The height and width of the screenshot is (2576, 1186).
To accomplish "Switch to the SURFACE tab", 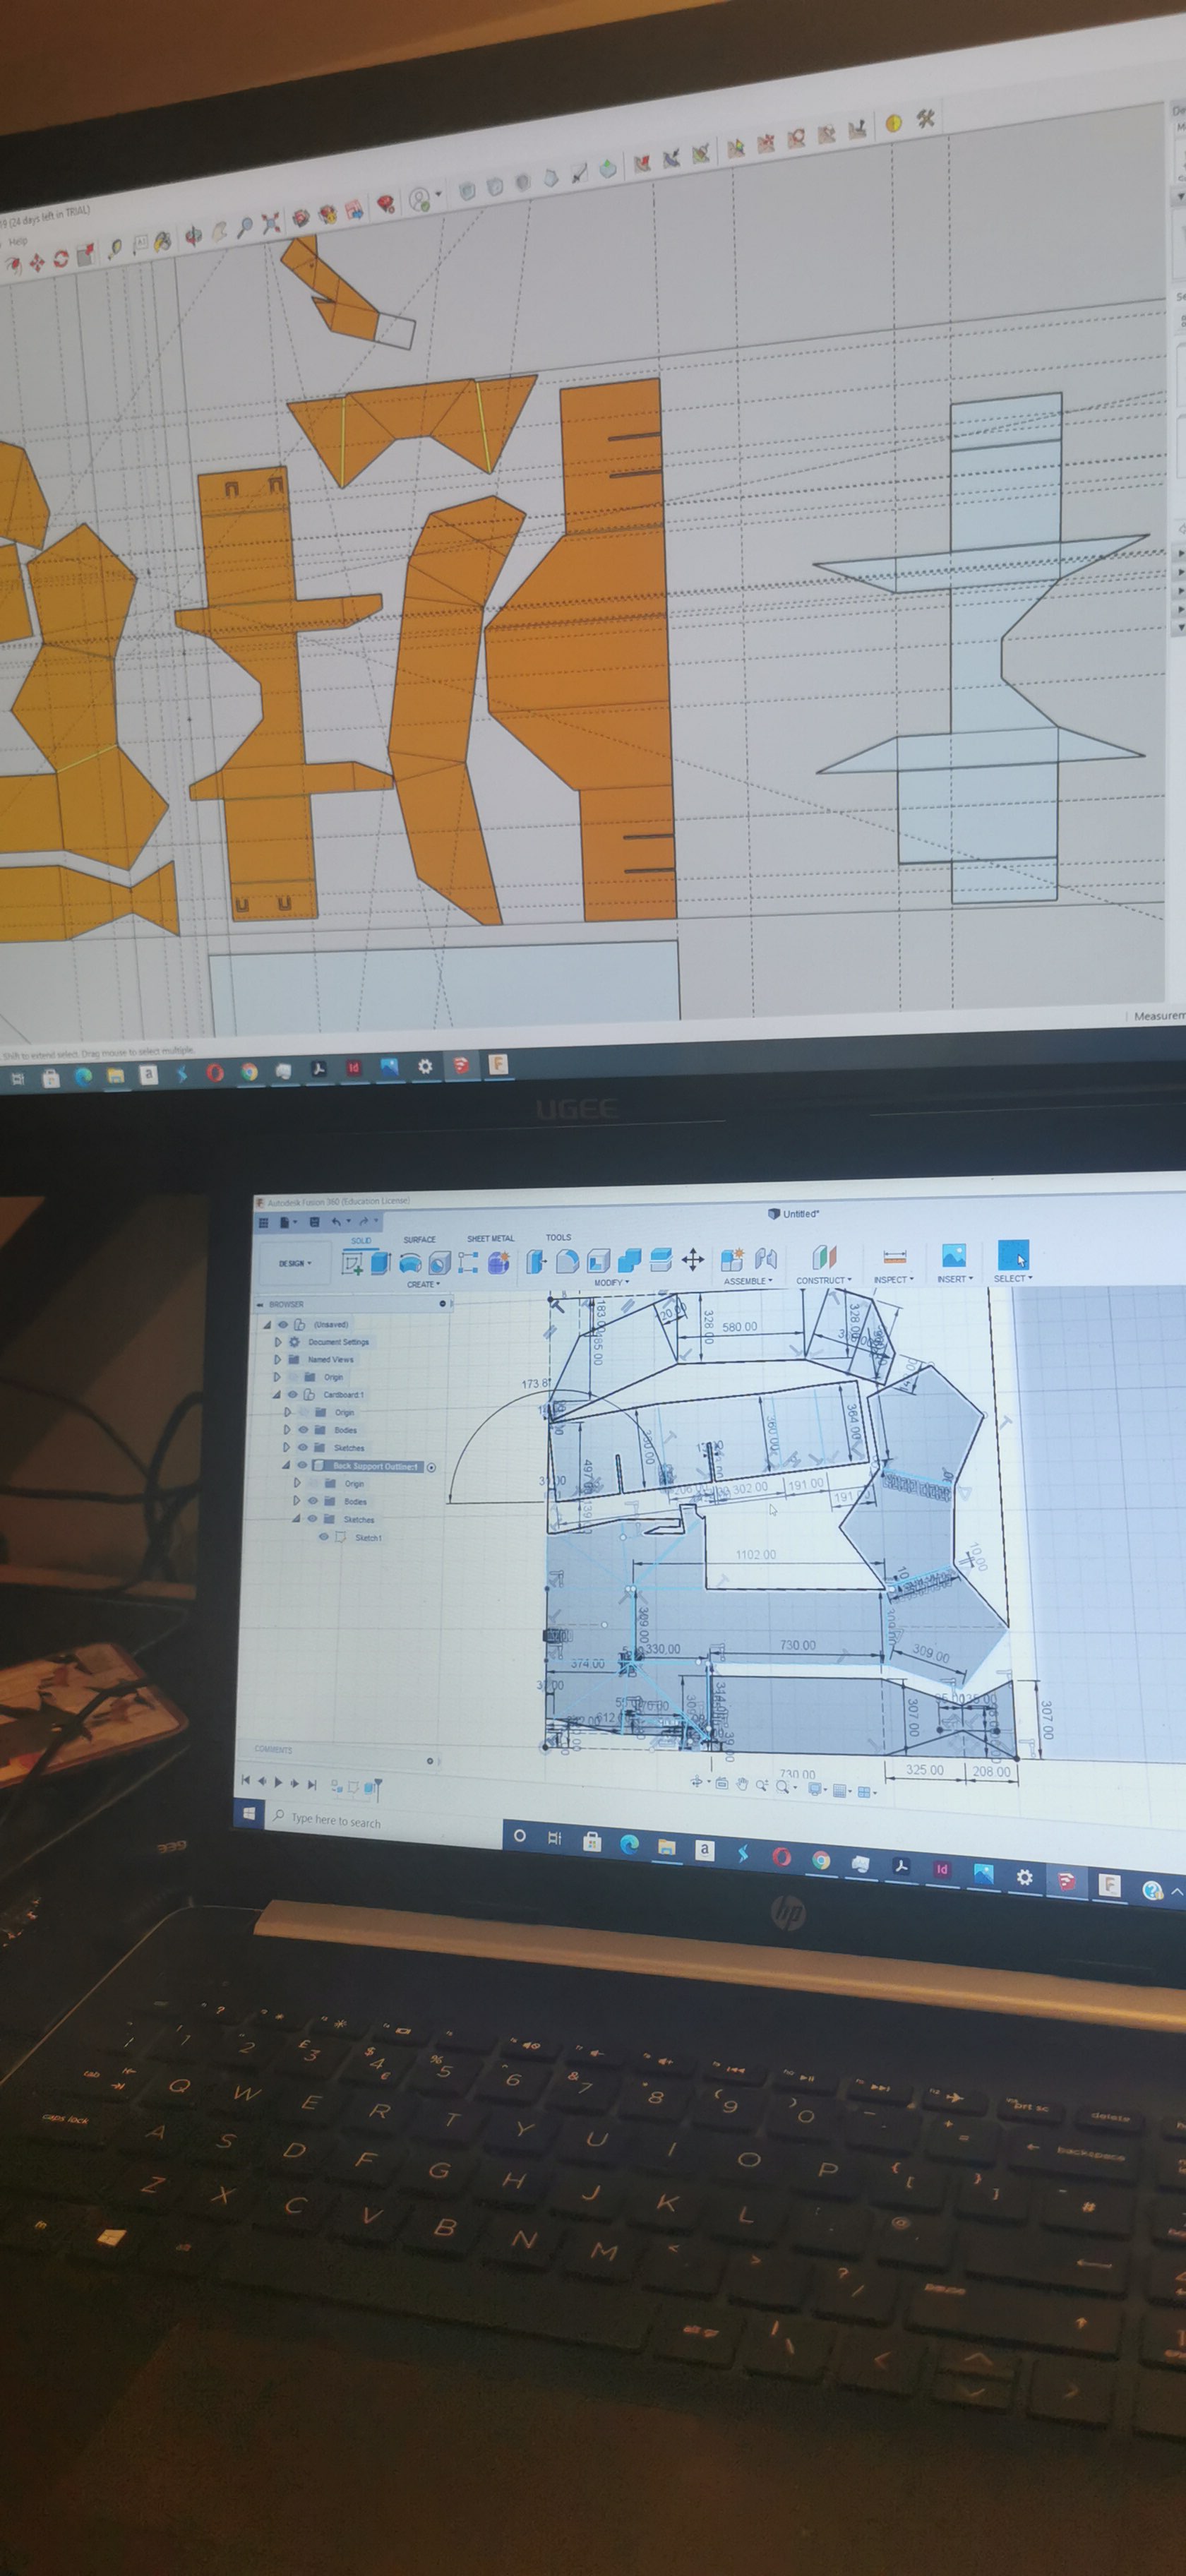I will (420, 1240).
